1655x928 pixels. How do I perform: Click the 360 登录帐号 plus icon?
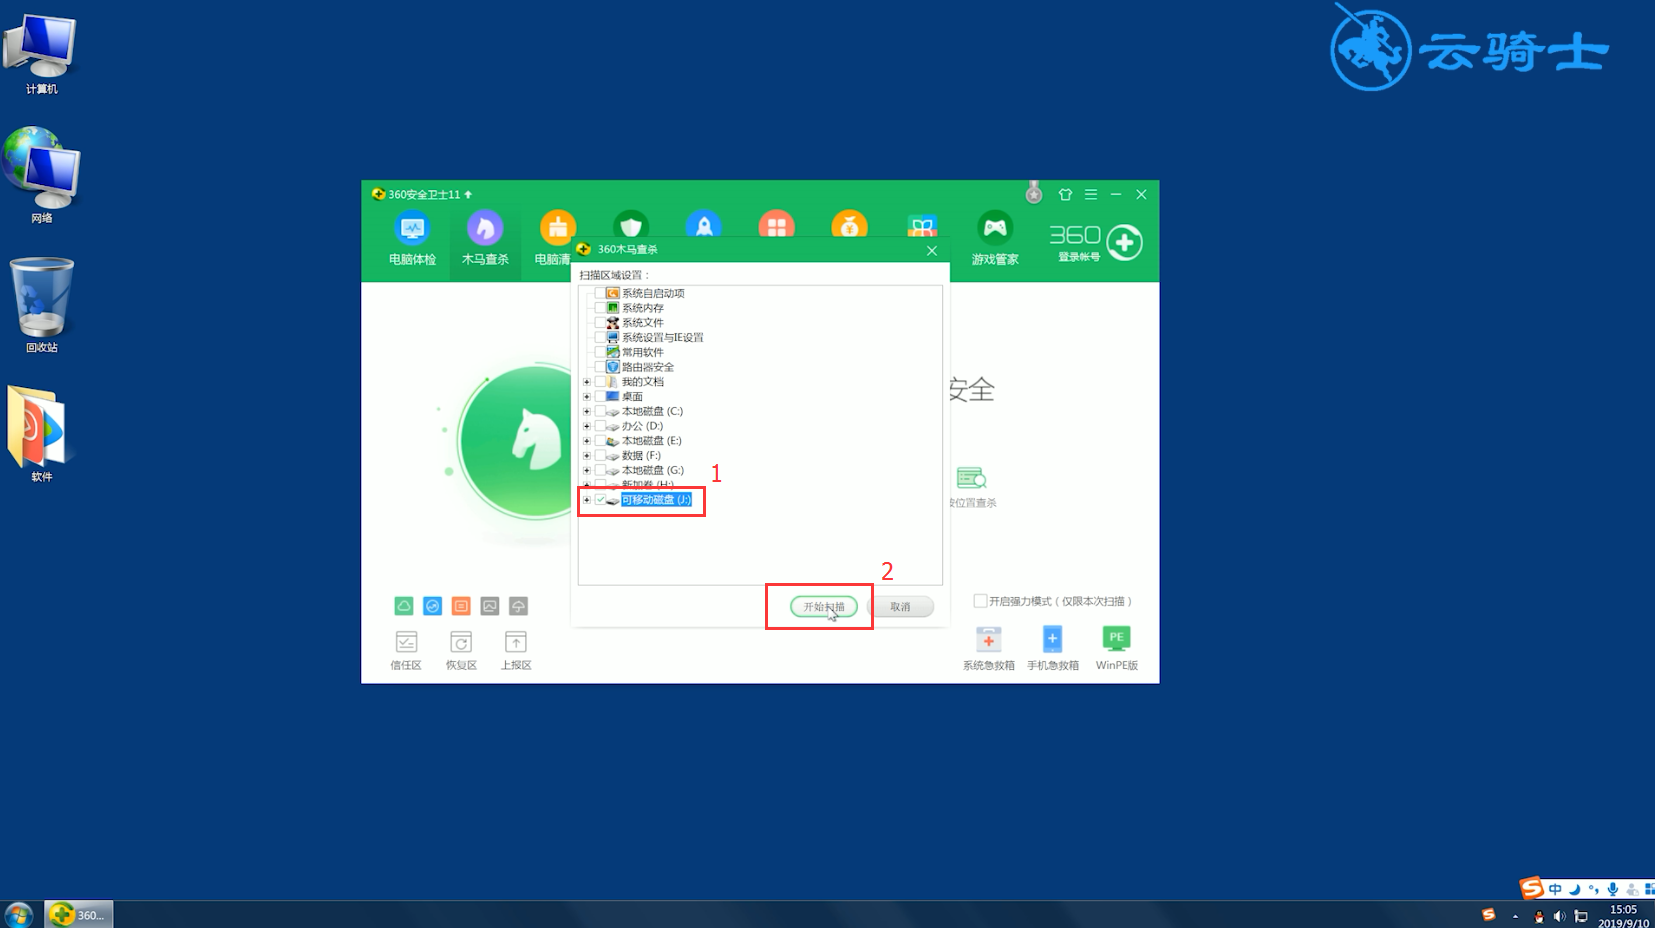point(1124,242)
